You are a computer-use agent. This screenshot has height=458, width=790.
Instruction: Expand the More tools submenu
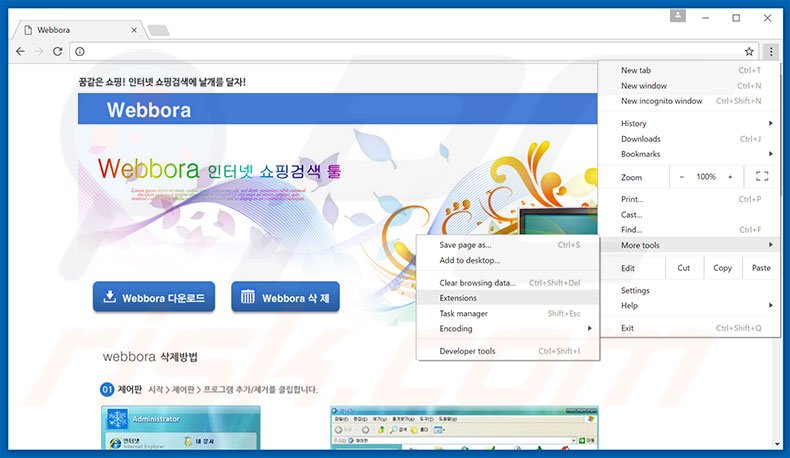tap(690, 245)
